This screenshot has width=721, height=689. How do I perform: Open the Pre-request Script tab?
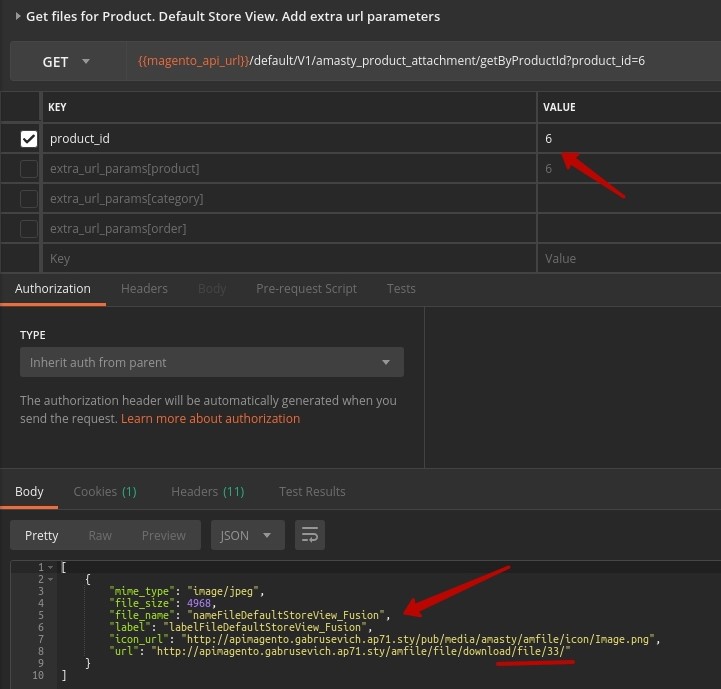pos(306,288)
